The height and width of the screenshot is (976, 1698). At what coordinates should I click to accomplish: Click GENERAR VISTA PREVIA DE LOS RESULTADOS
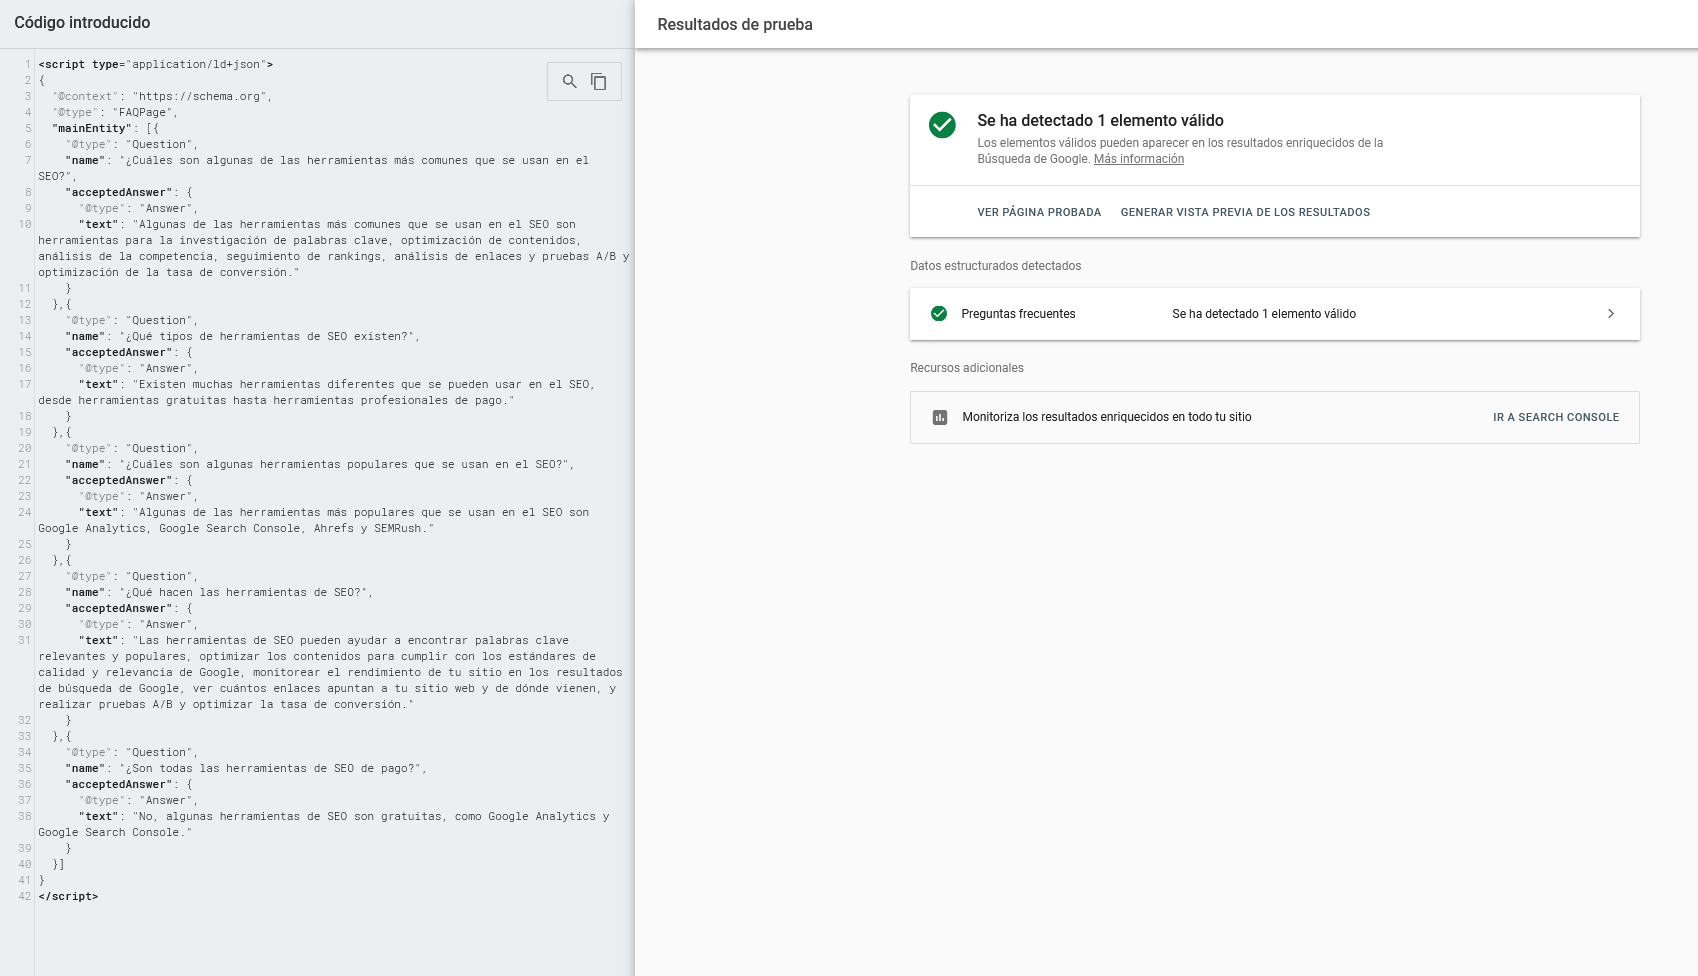(x=1245, y=212)
